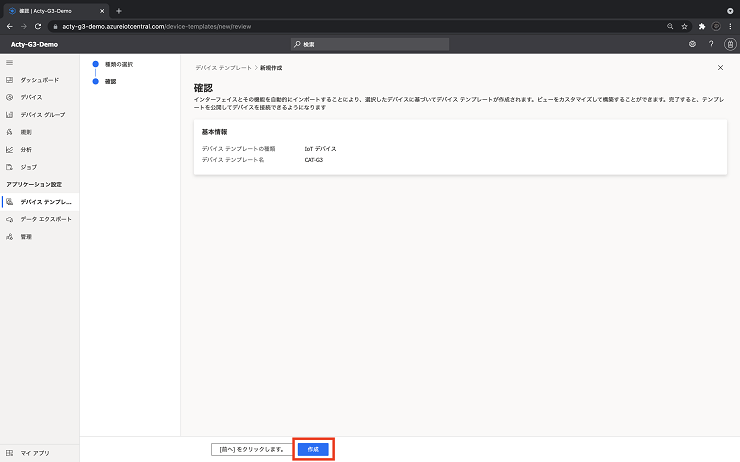Click the CAT-G3 template name value
The width and height of the screenshot is (740, 462).
pos(314,160)
